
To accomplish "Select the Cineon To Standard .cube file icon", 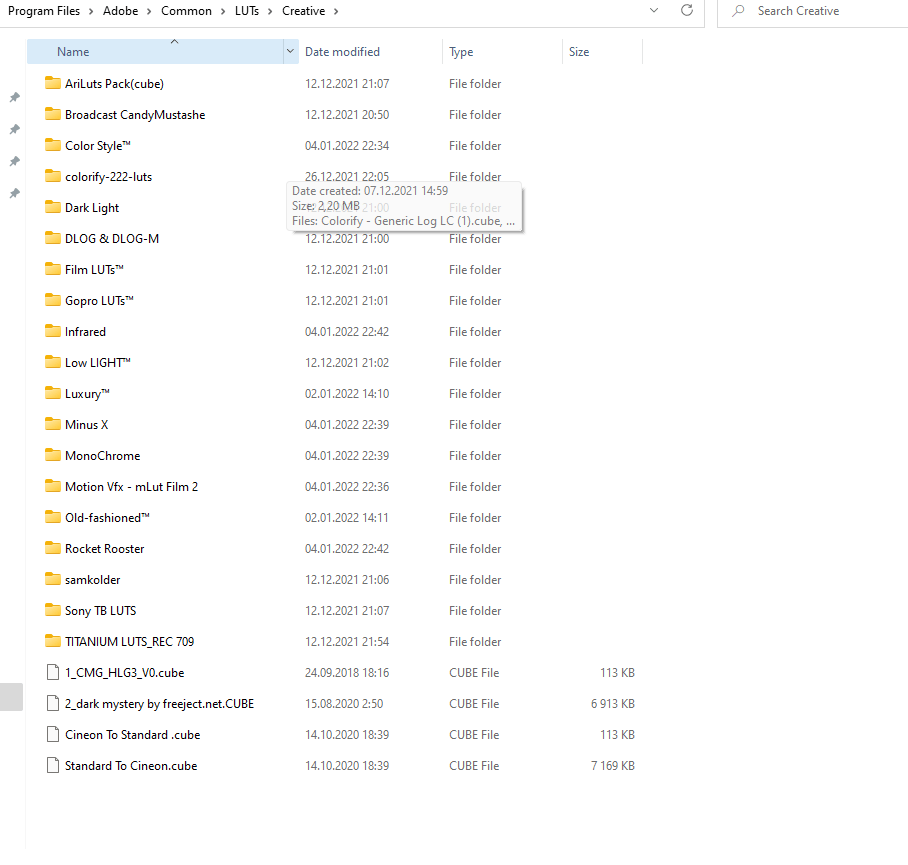I will coord(53,734).
